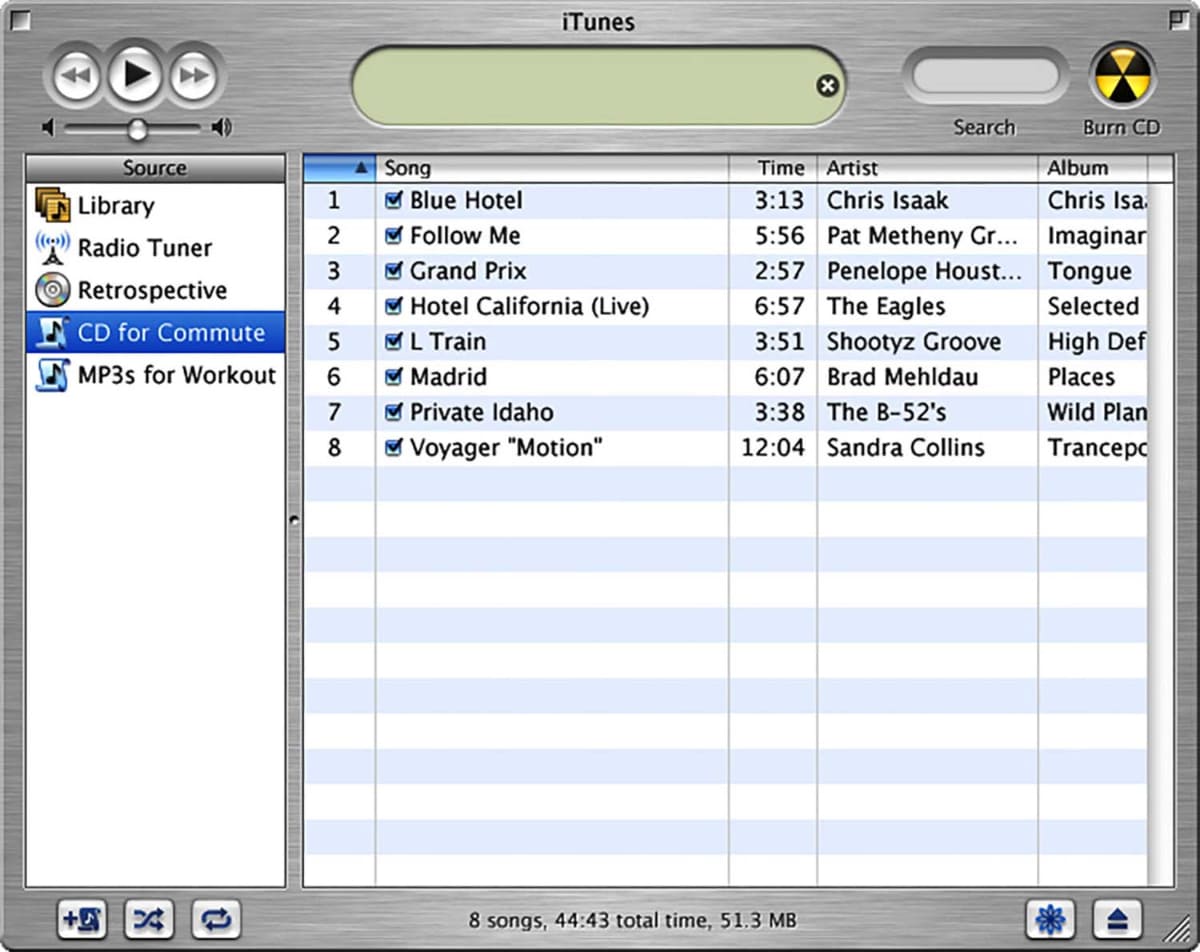Uncheck Voyager "Motion" from the playlist
Image resolution: width=1200 pixels, height=952 pixels.
(x=393, y=447)
